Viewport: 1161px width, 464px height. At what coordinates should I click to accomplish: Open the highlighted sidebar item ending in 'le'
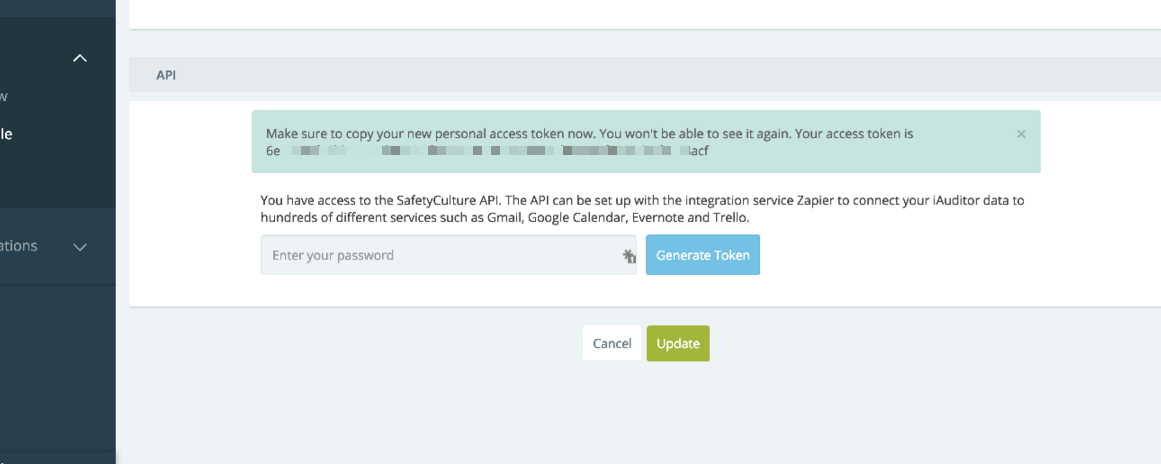tap(6, 134)
